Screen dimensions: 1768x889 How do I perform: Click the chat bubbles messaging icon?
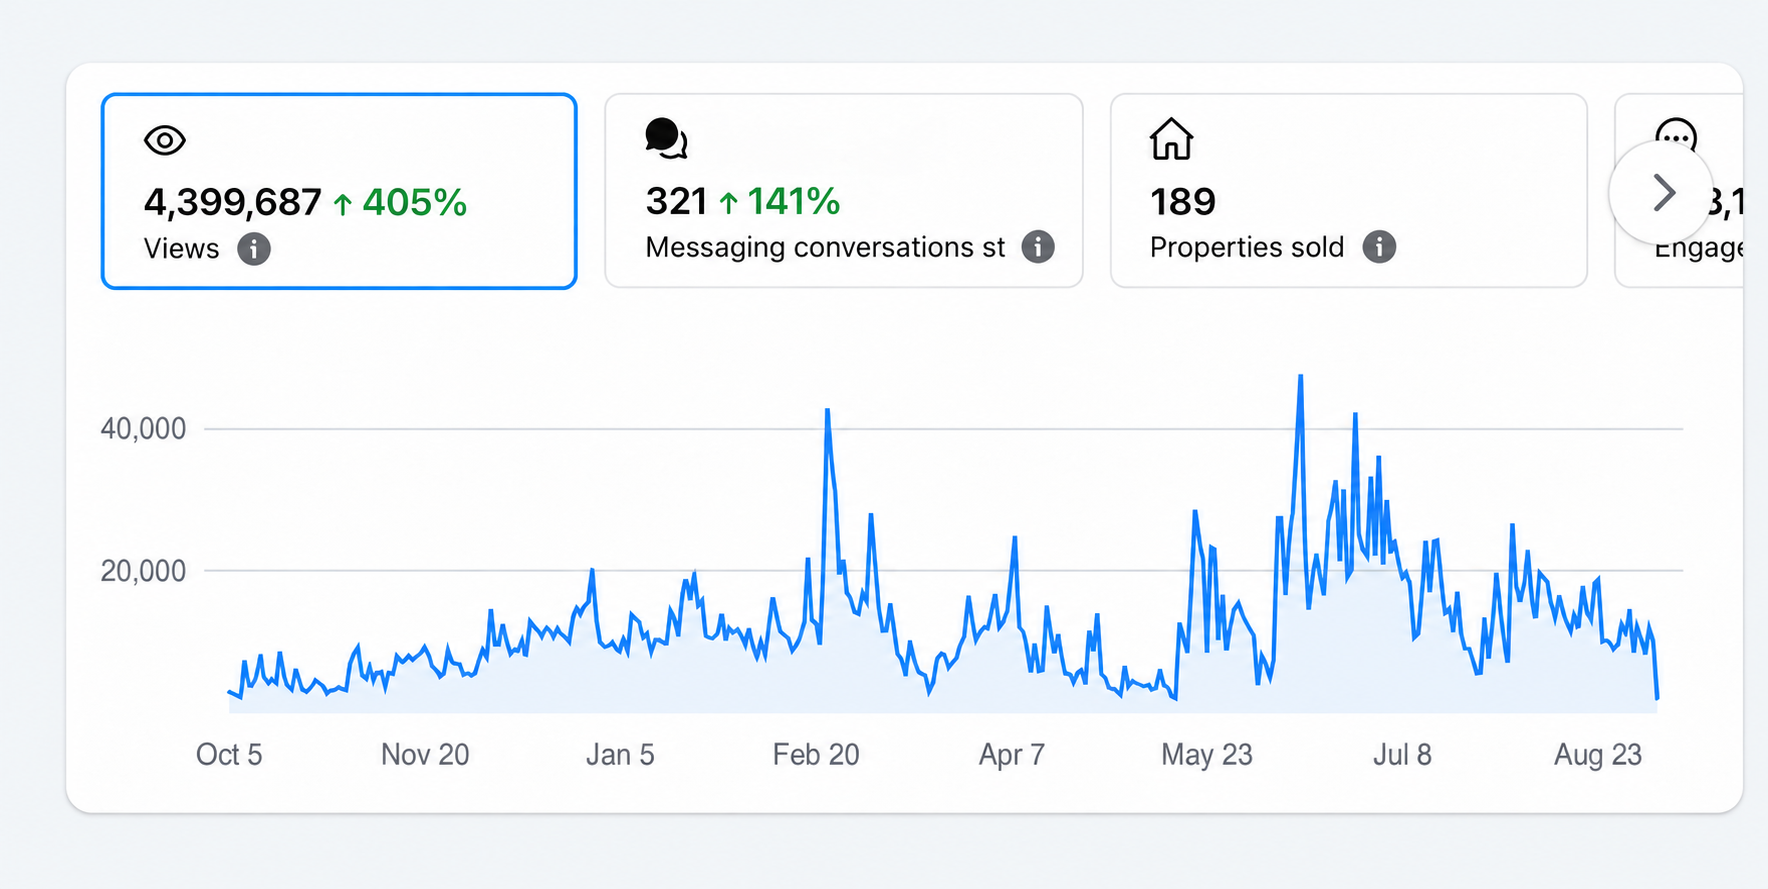[x=666, y=139]
